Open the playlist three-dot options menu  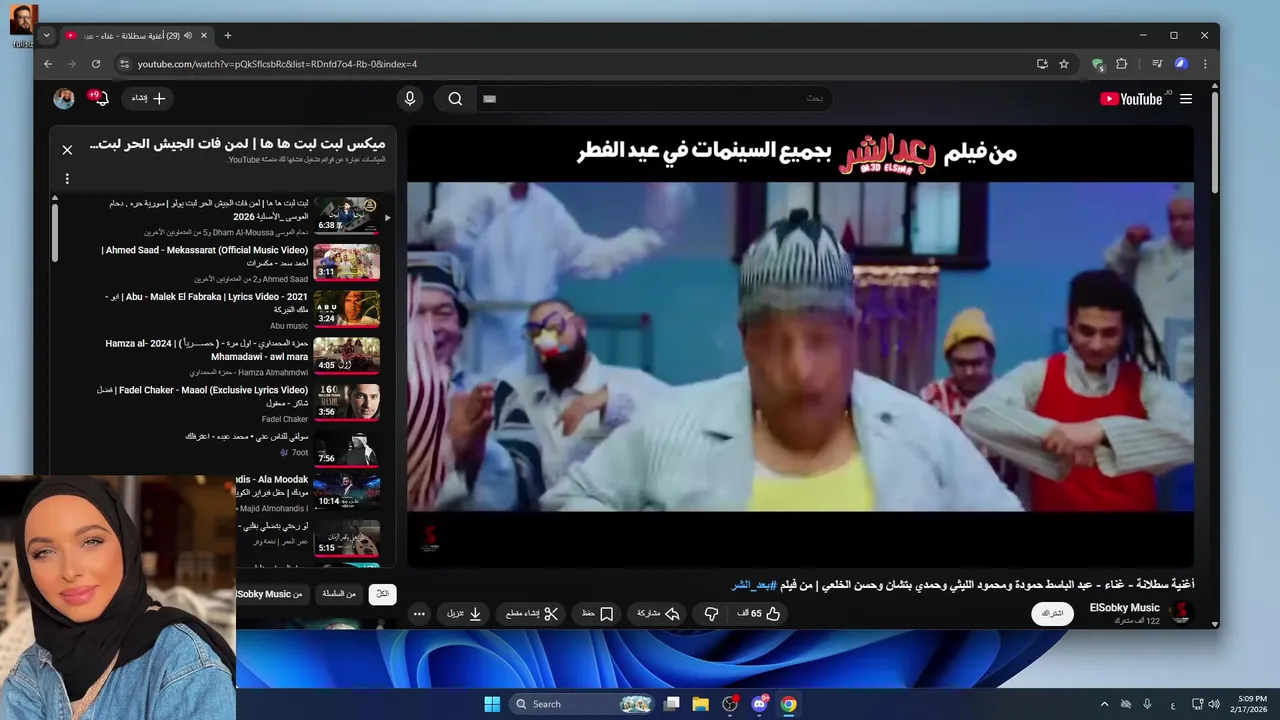coord(67,179)
